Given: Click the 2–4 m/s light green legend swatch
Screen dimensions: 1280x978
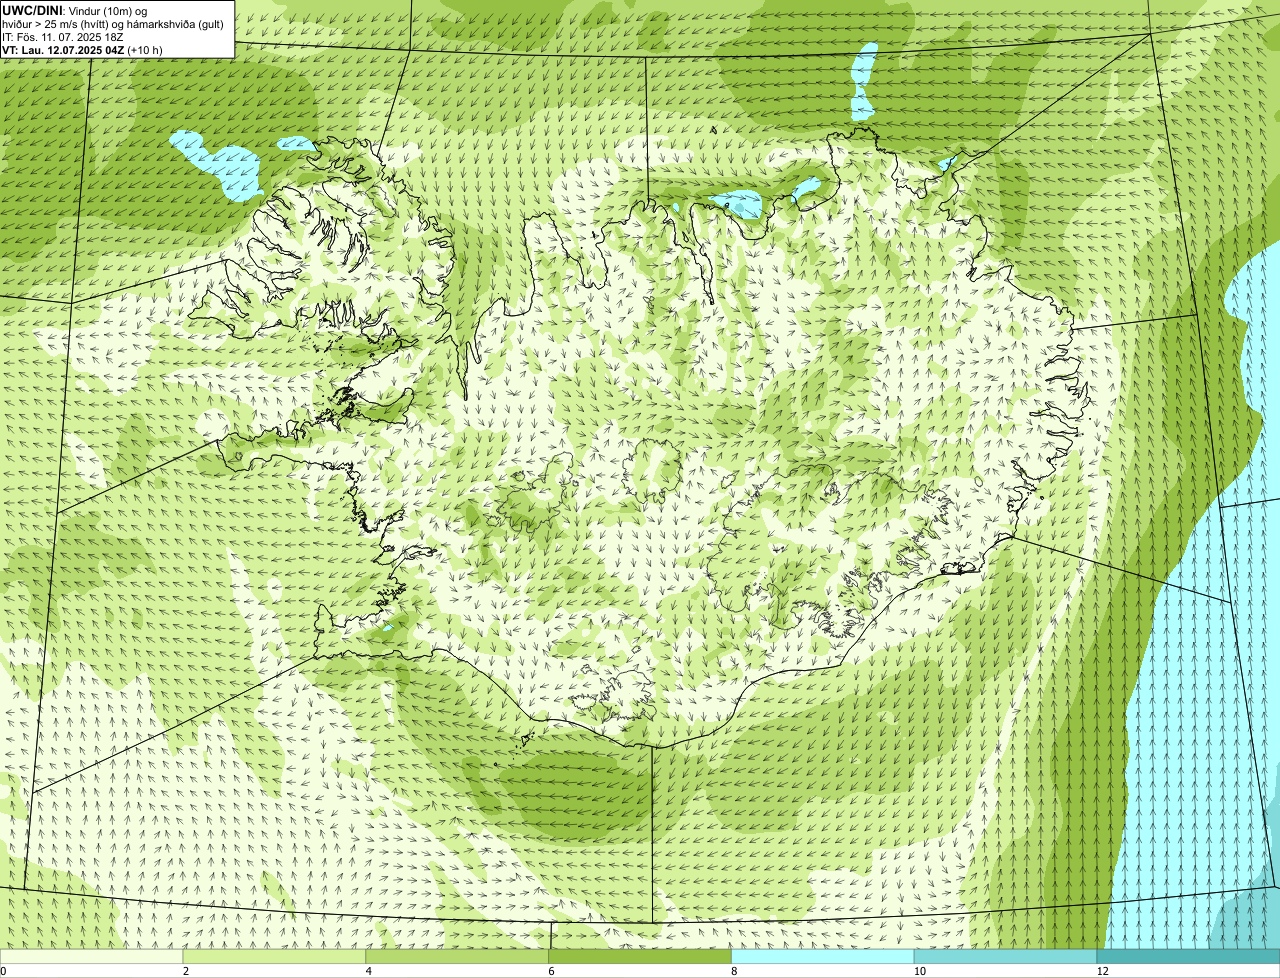Looking at the screenshot, I should (x=275, y=957).
